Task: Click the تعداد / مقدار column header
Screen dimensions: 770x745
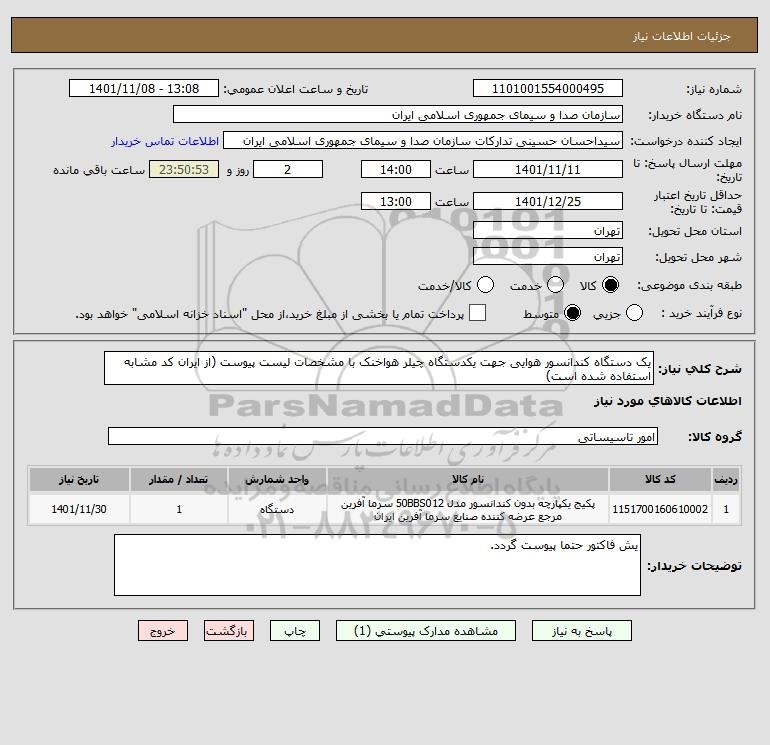Action: [179, 479]
